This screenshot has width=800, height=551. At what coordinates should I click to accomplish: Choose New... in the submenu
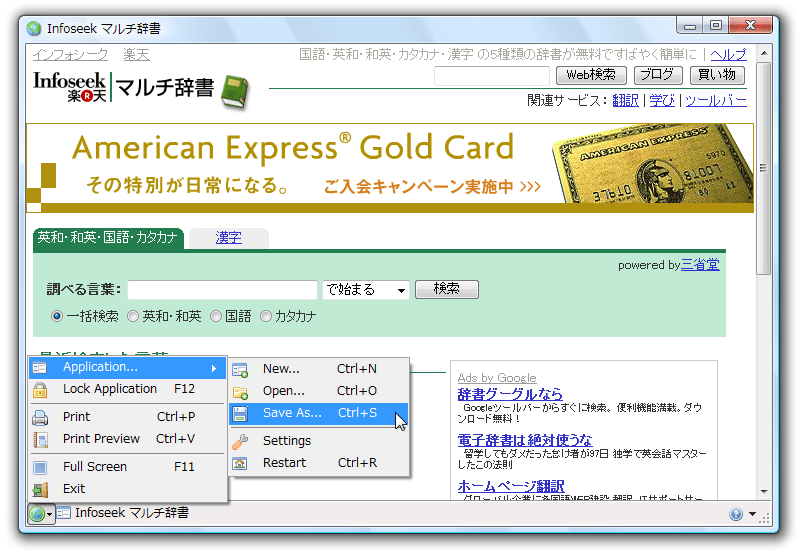tap(319, 369)
